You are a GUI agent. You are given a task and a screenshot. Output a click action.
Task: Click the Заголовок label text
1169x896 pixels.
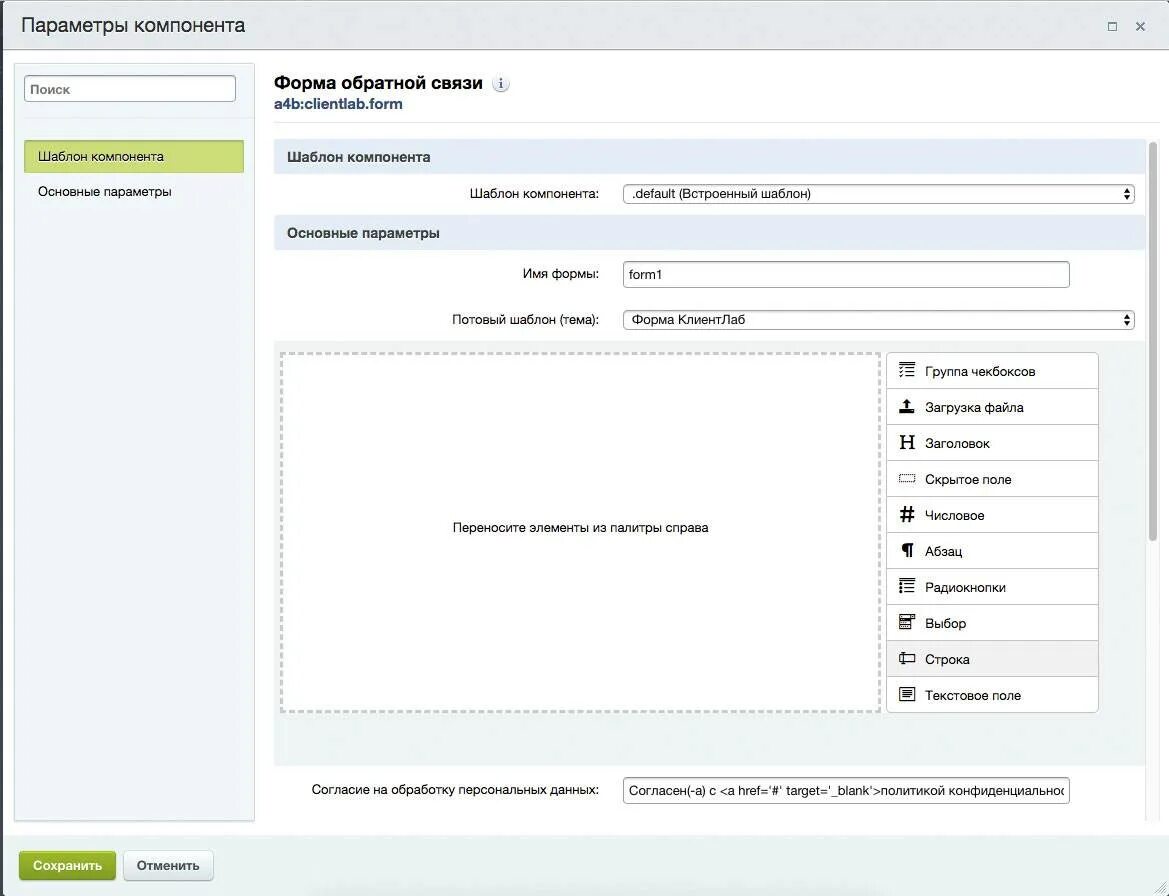click(x=957, y=444)
